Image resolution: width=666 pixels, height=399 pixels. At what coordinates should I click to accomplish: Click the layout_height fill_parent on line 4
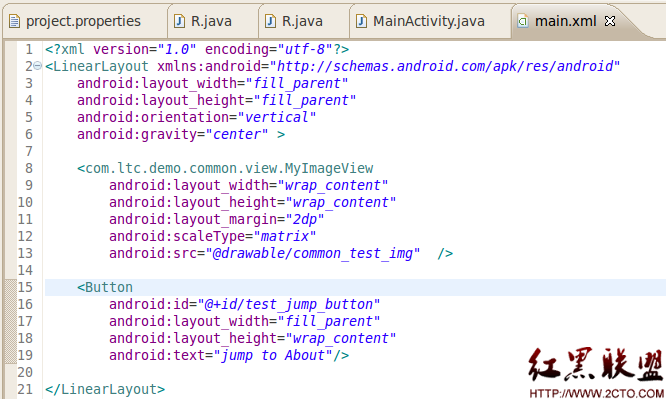[216, 100]
